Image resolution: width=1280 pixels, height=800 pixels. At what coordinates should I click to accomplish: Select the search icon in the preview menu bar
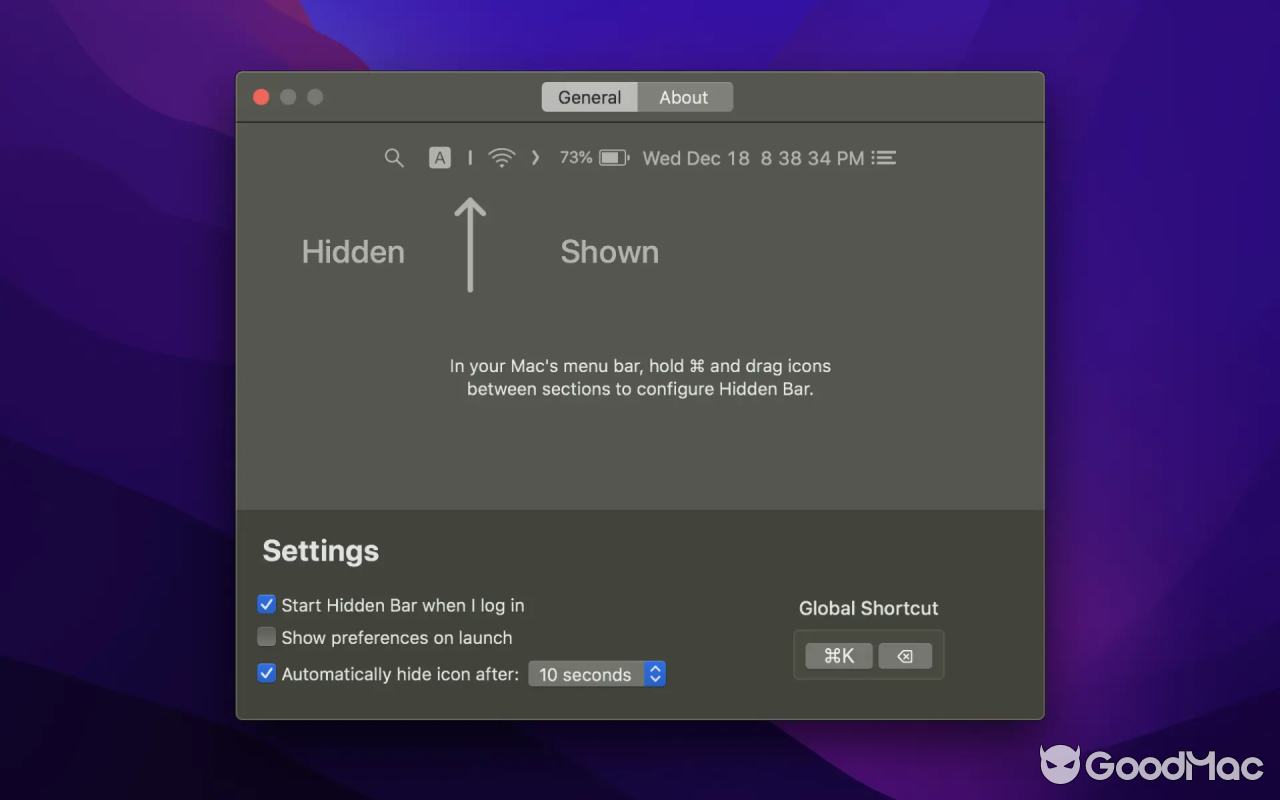point(394,157)
